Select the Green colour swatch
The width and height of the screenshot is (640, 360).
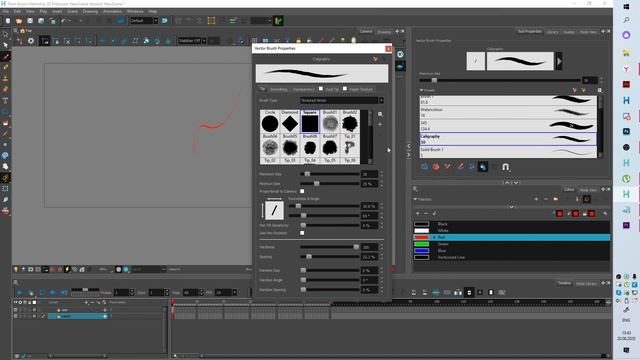[x=421, y=244]
